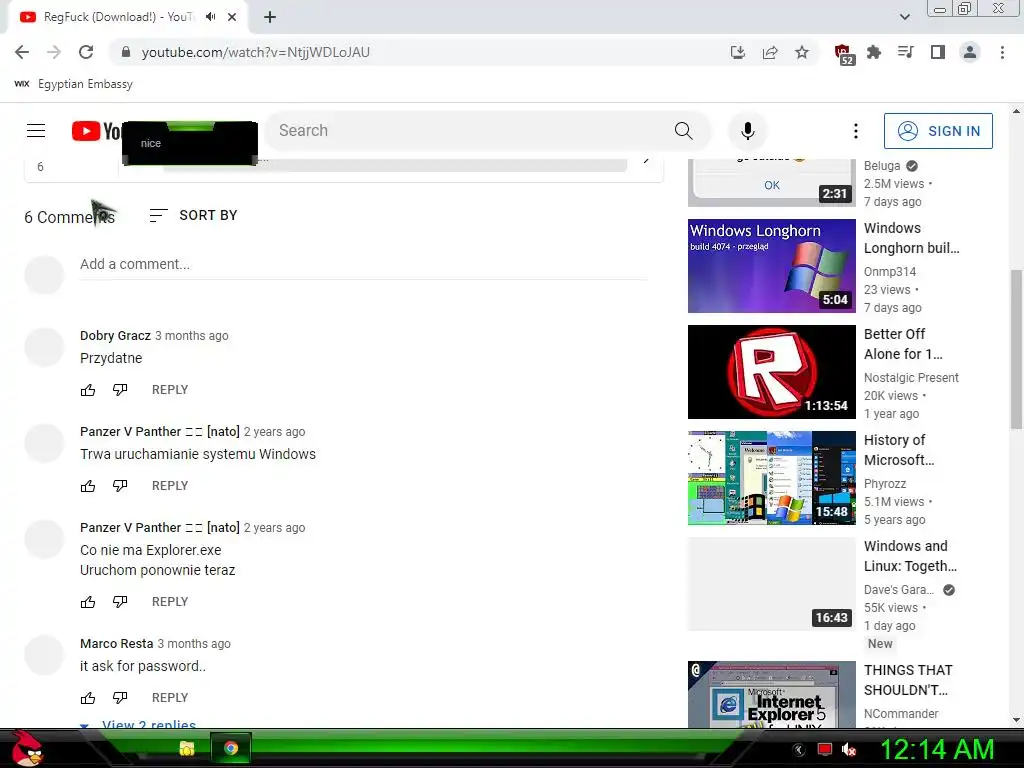This screenshot has width=1024, height=768.
Task: Like Marco Resta's comment
Action: [x=88, y=698]
